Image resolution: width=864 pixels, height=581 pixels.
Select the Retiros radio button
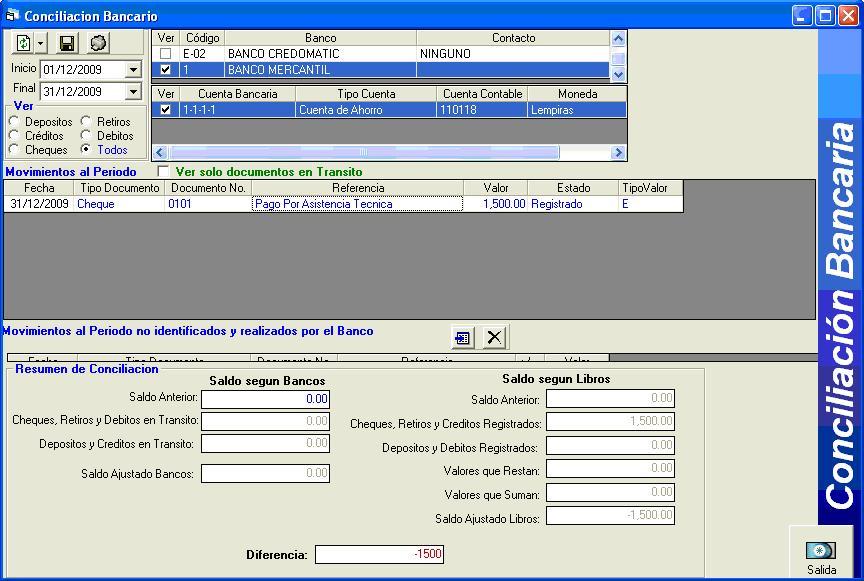coord(85,121)
